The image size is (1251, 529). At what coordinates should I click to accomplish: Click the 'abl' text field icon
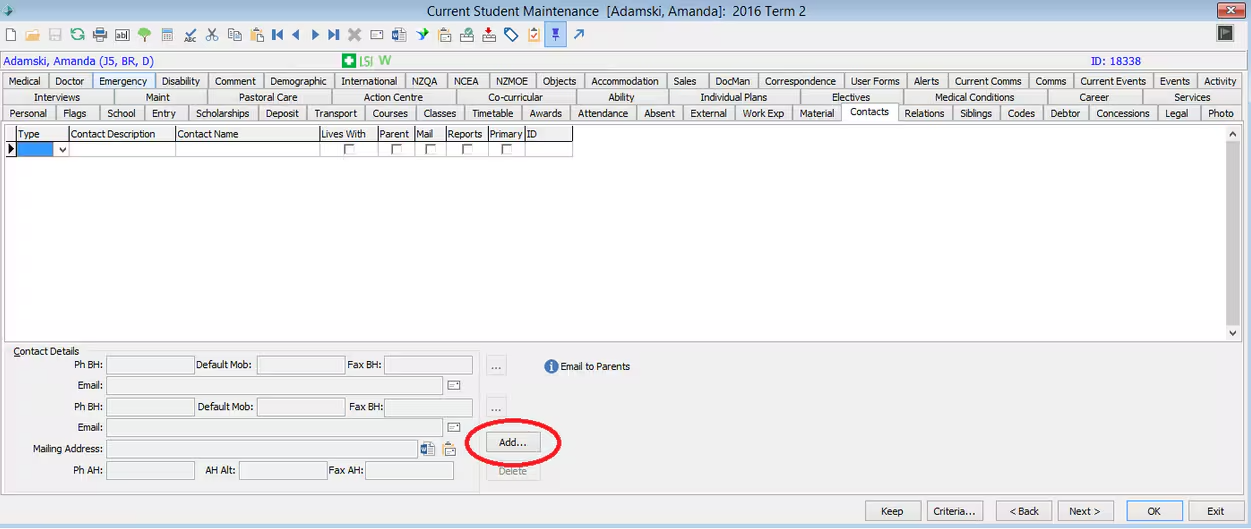(122, 35)
